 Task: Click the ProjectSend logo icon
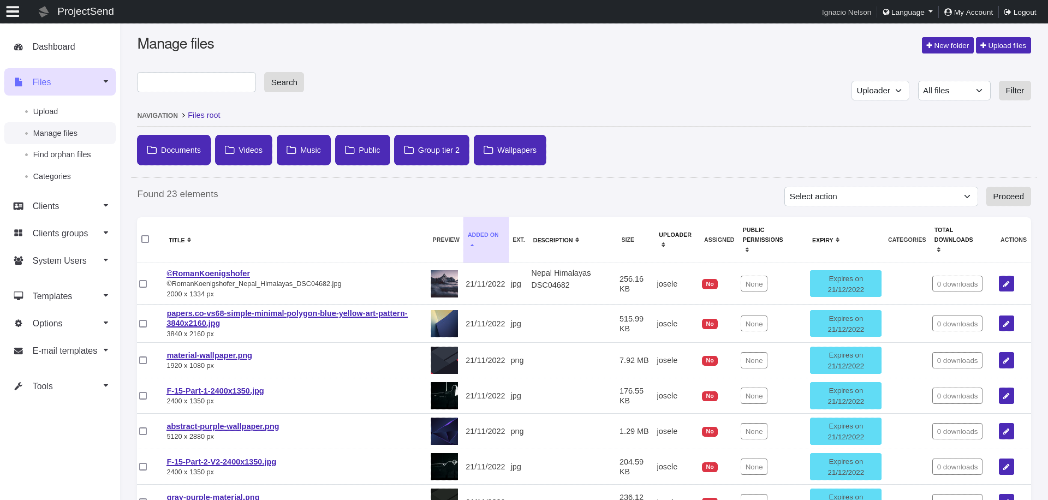tap(44, 11)
